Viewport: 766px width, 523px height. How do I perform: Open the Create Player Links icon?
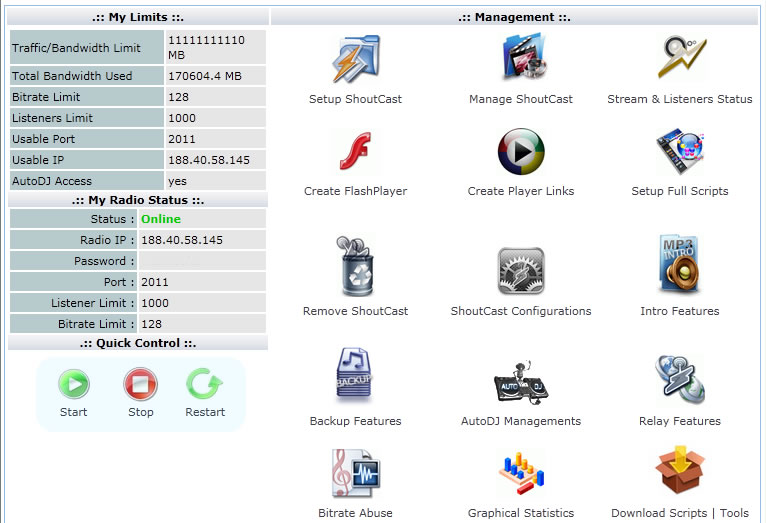(521, 153)
